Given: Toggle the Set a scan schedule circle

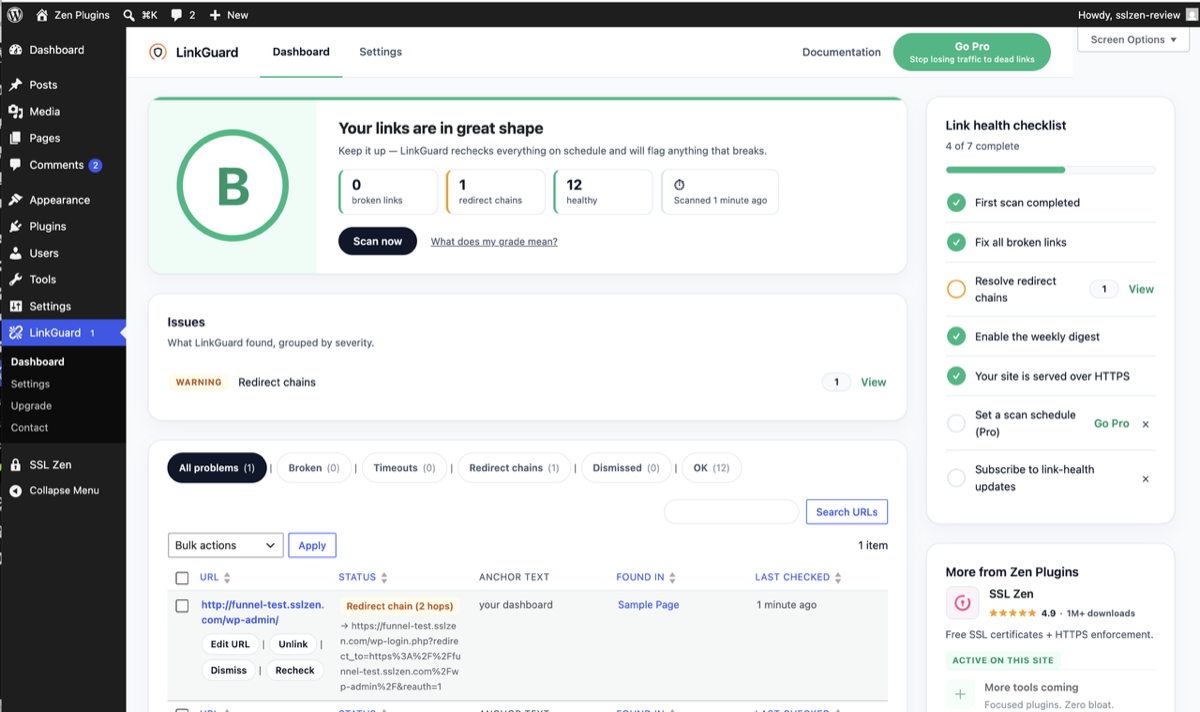Looking at the screenshot, I should point(956,424).
